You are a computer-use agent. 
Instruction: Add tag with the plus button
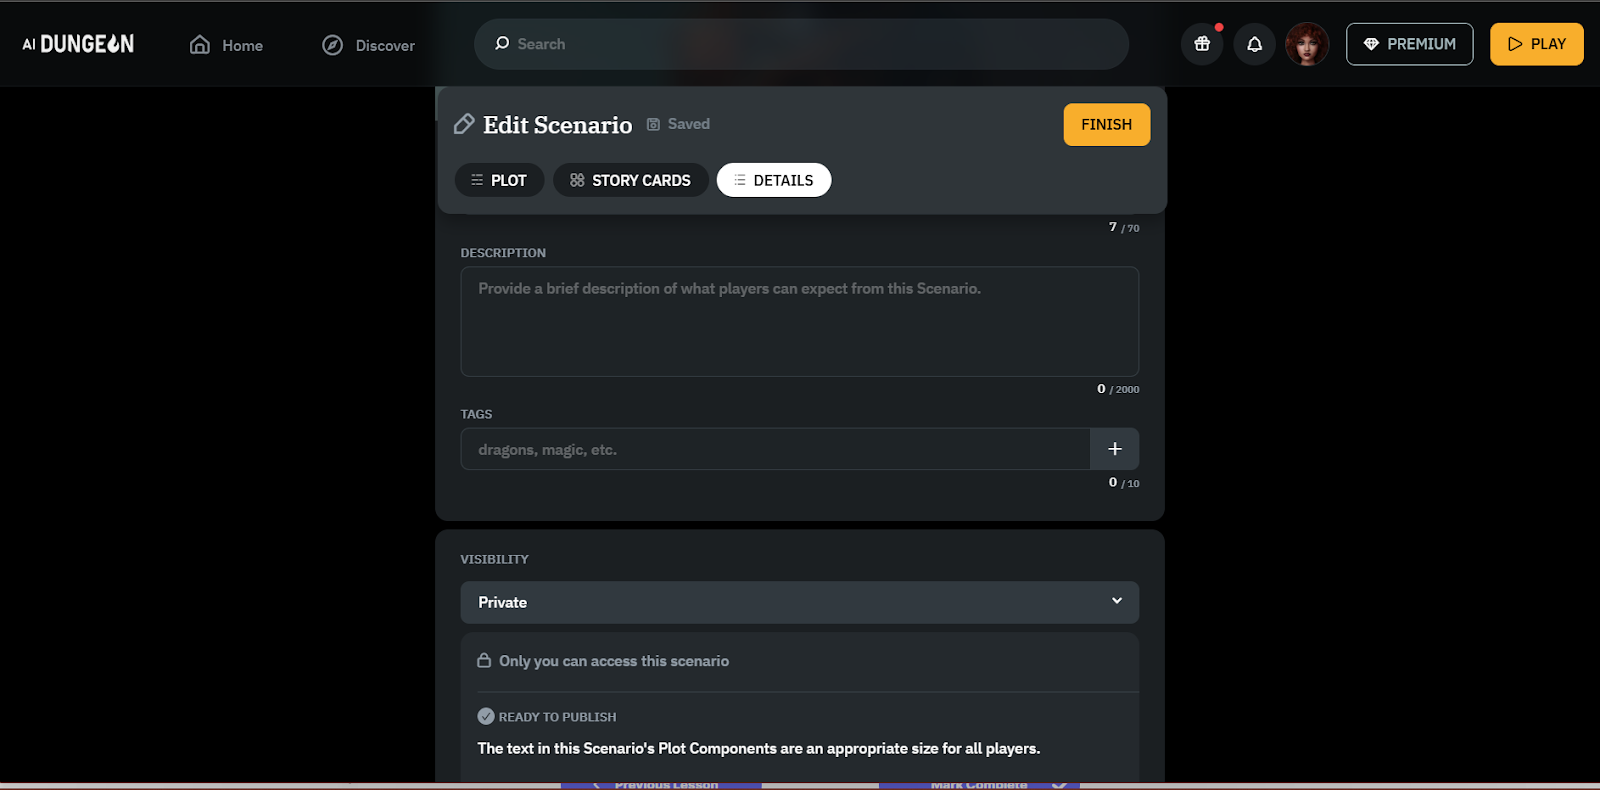point(1115,449)
